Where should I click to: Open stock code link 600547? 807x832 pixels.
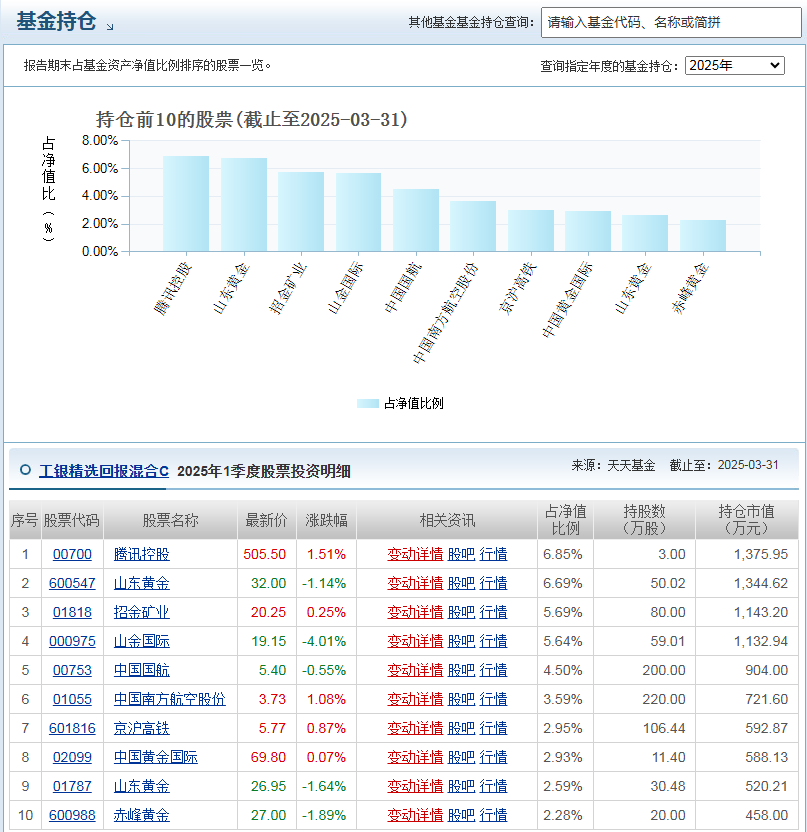(72, 583)
